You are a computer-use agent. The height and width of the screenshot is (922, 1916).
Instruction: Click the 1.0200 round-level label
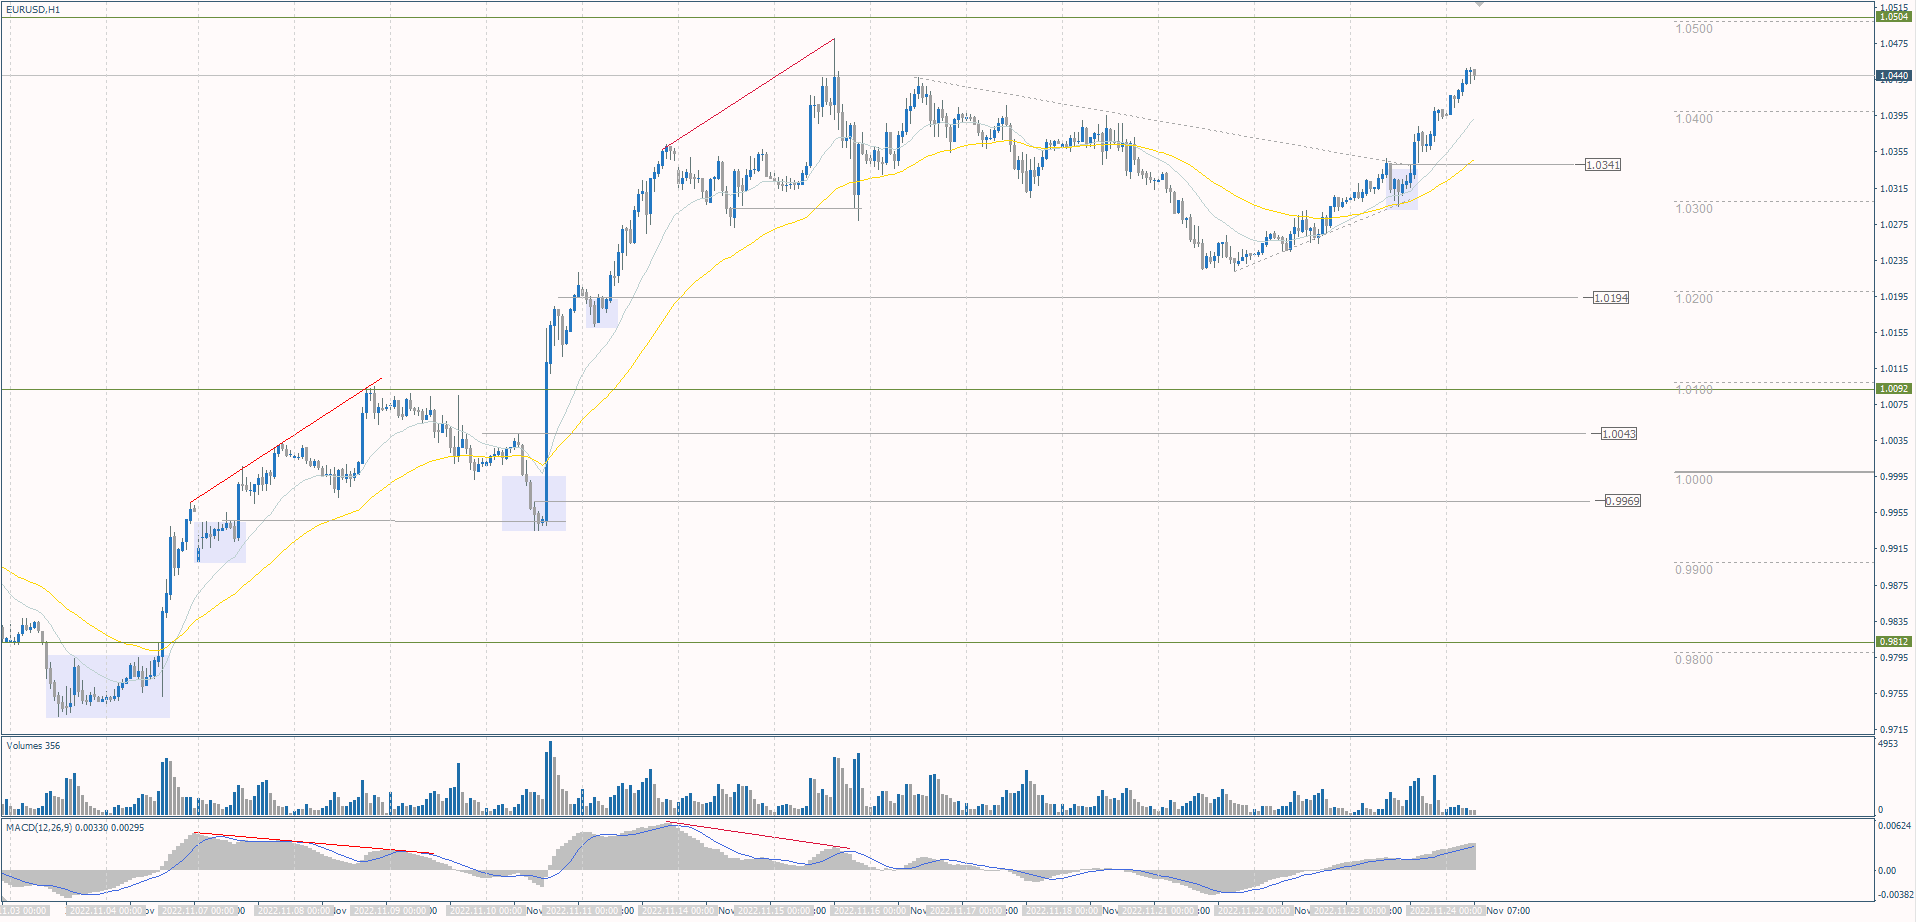click(1694, 299)
